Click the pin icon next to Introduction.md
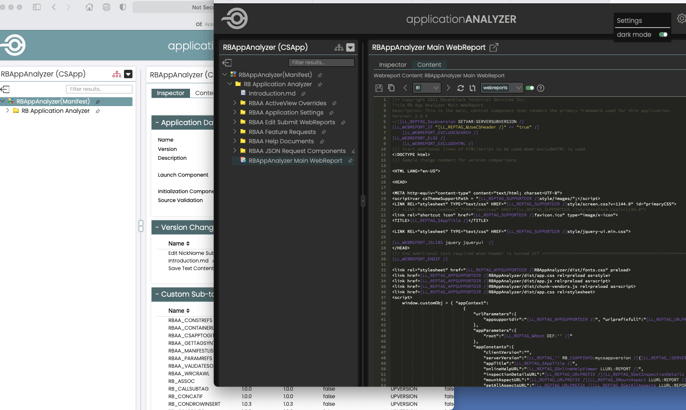This screenshot has width=686, height=410. [303, 94]
